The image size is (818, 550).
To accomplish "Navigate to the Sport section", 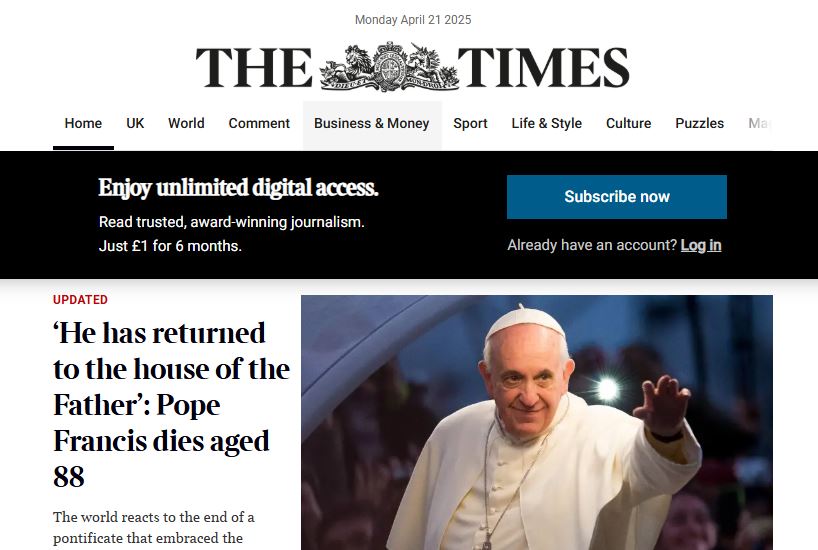I will (470, 124).
